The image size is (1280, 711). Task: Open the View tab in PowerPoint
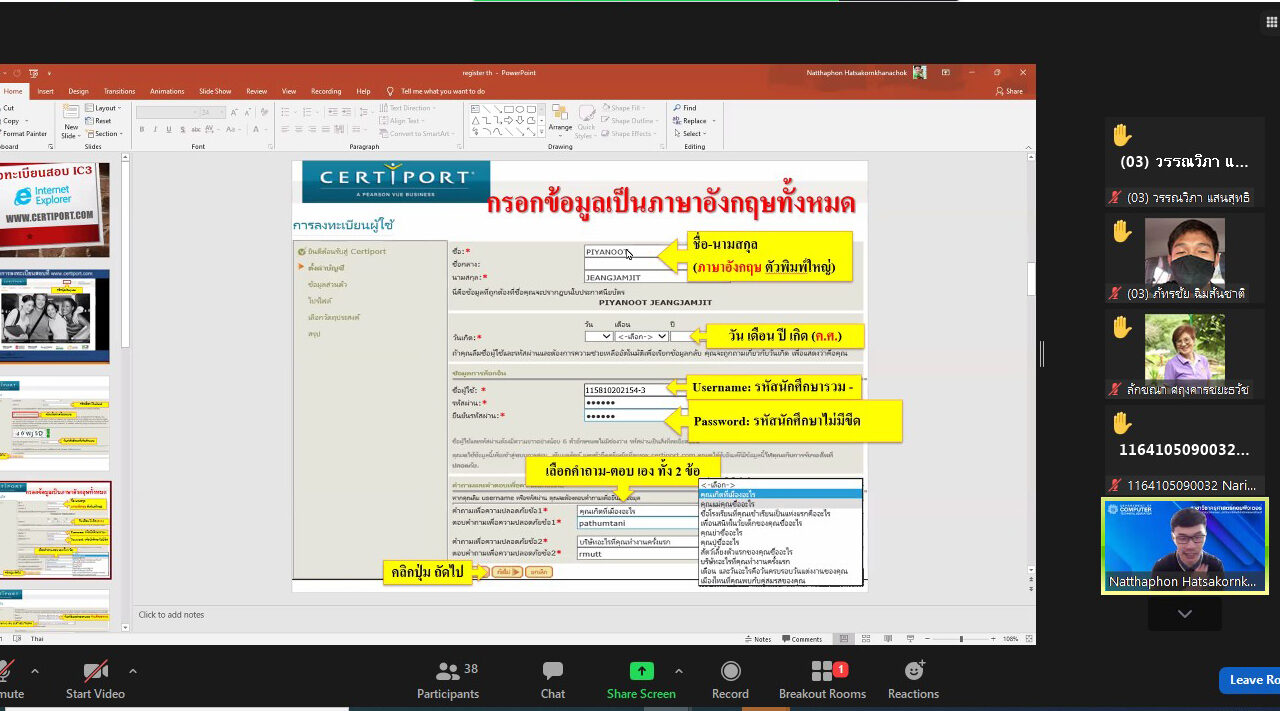pyautogui.click(x=289, y=91)
